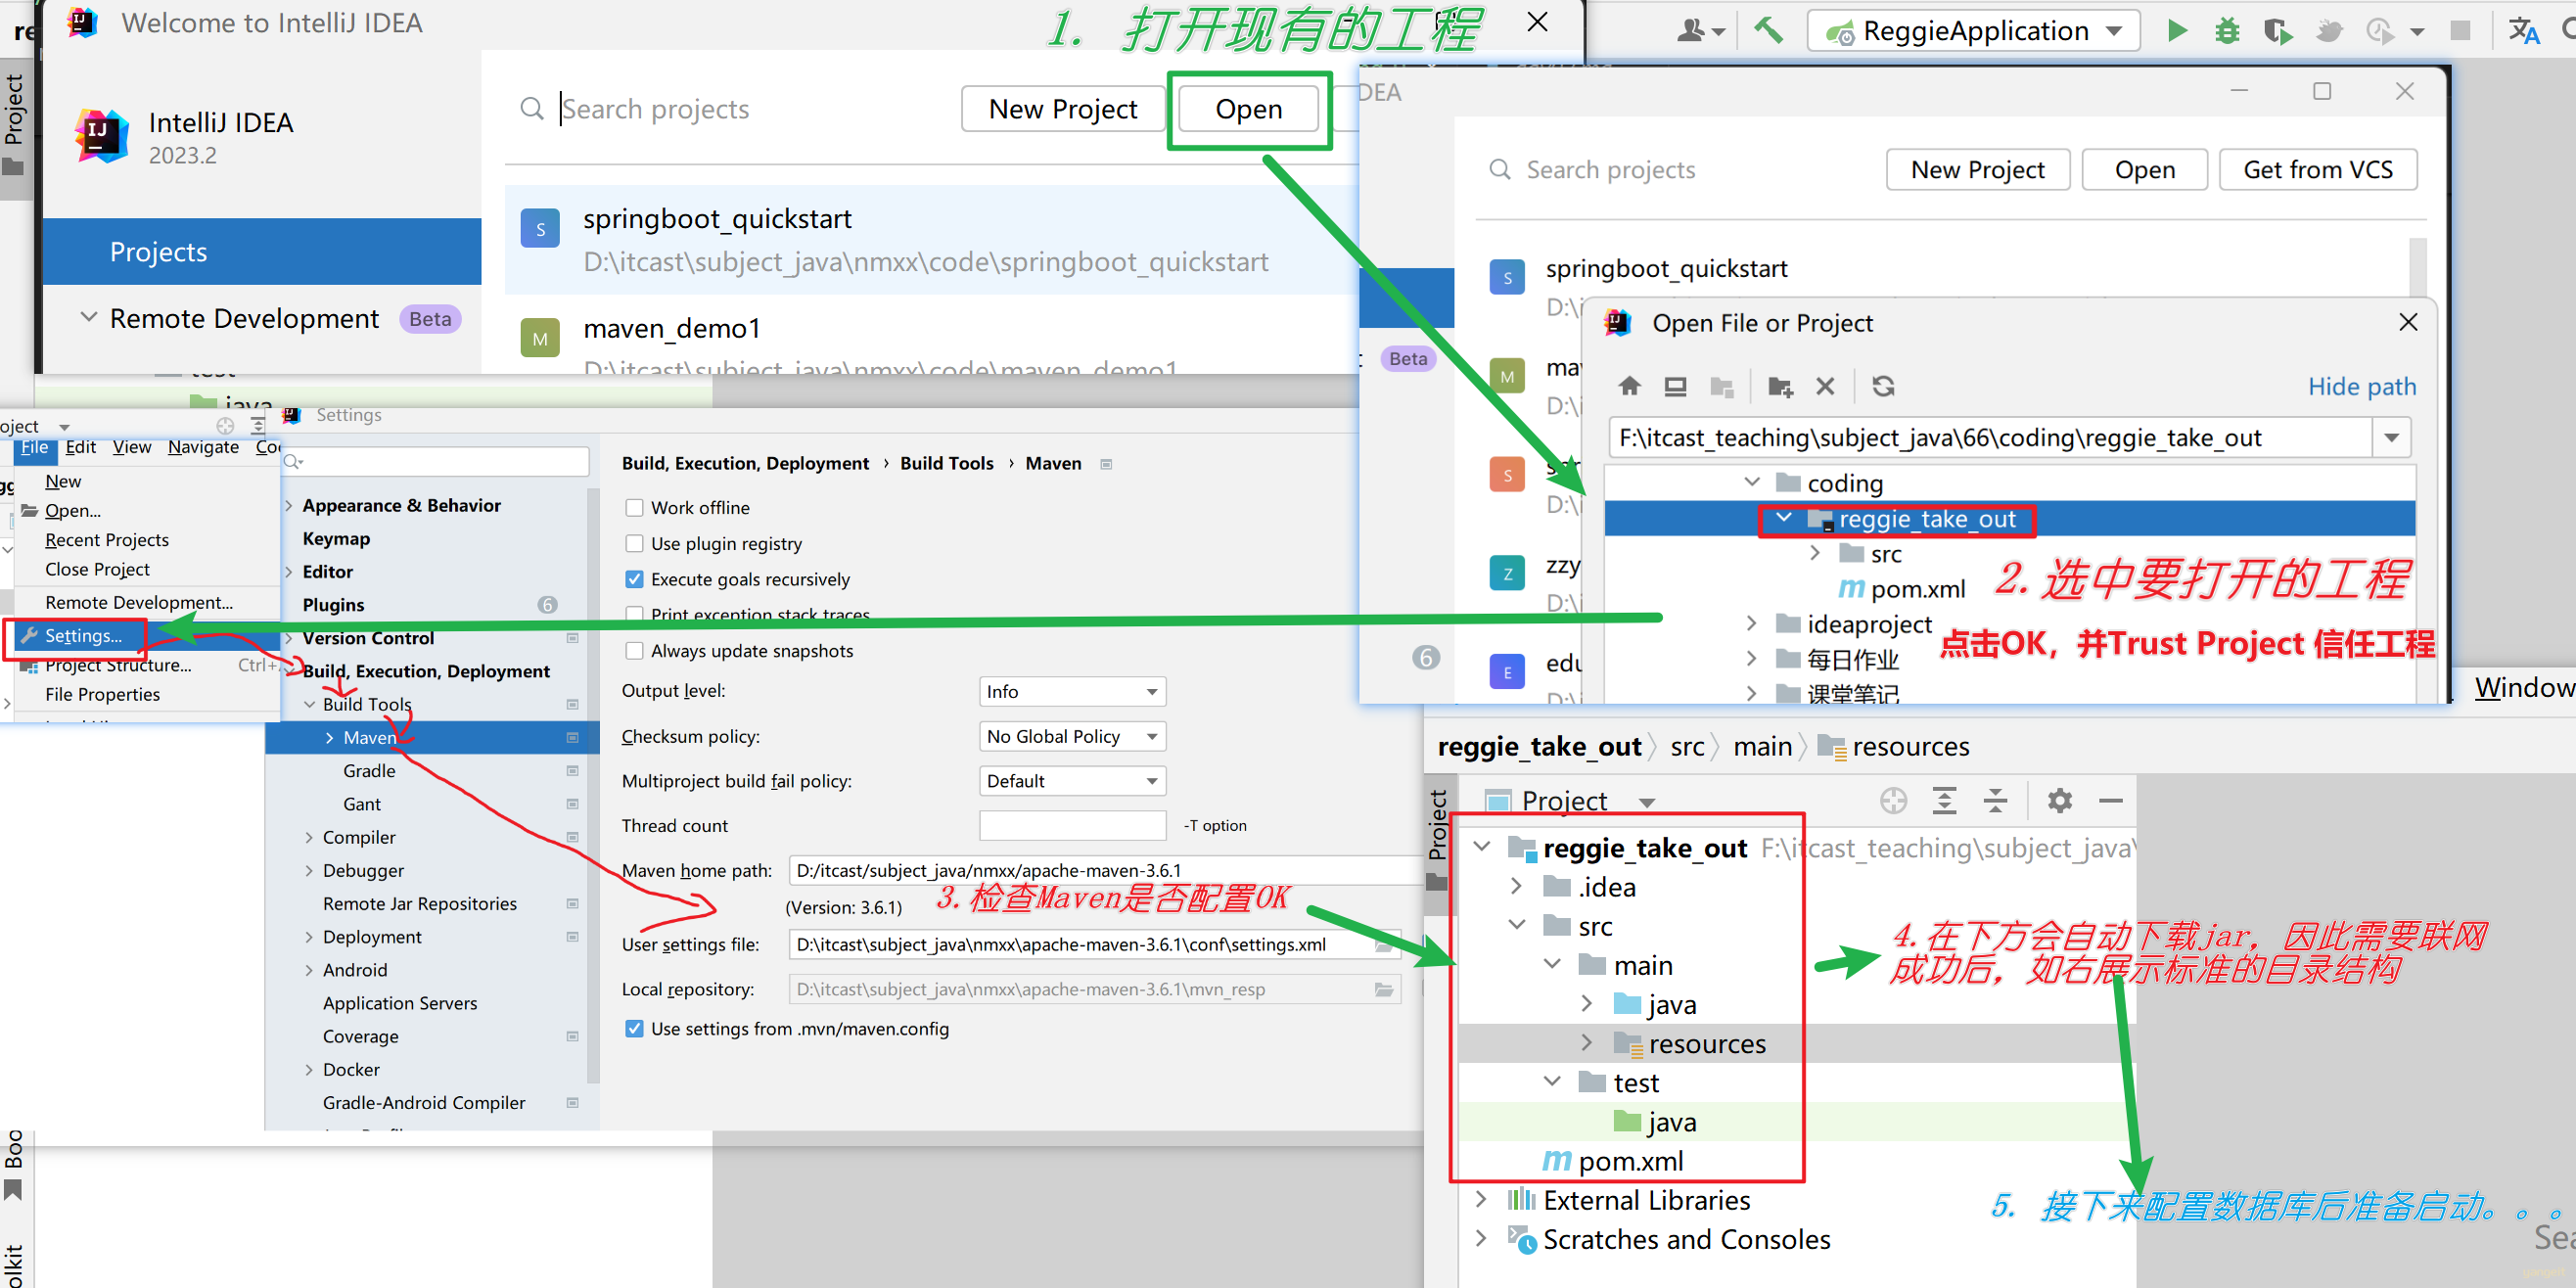Click Get from VCS button
The width and height of the screenshot is (2576, 1288).
click(x=2318, y=170)
